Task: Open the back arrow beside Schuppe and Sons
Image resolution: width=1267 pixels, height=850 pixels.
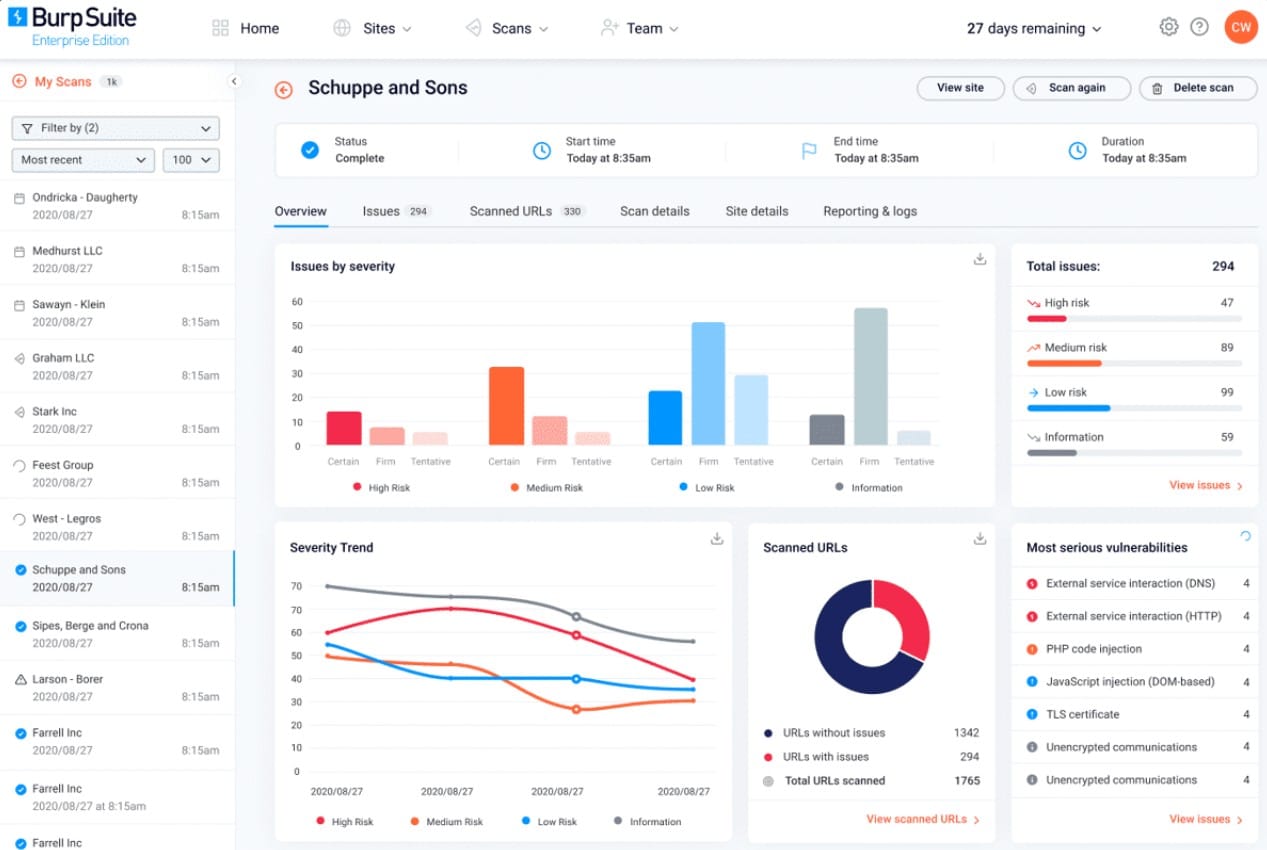Action: click(283, 89)
